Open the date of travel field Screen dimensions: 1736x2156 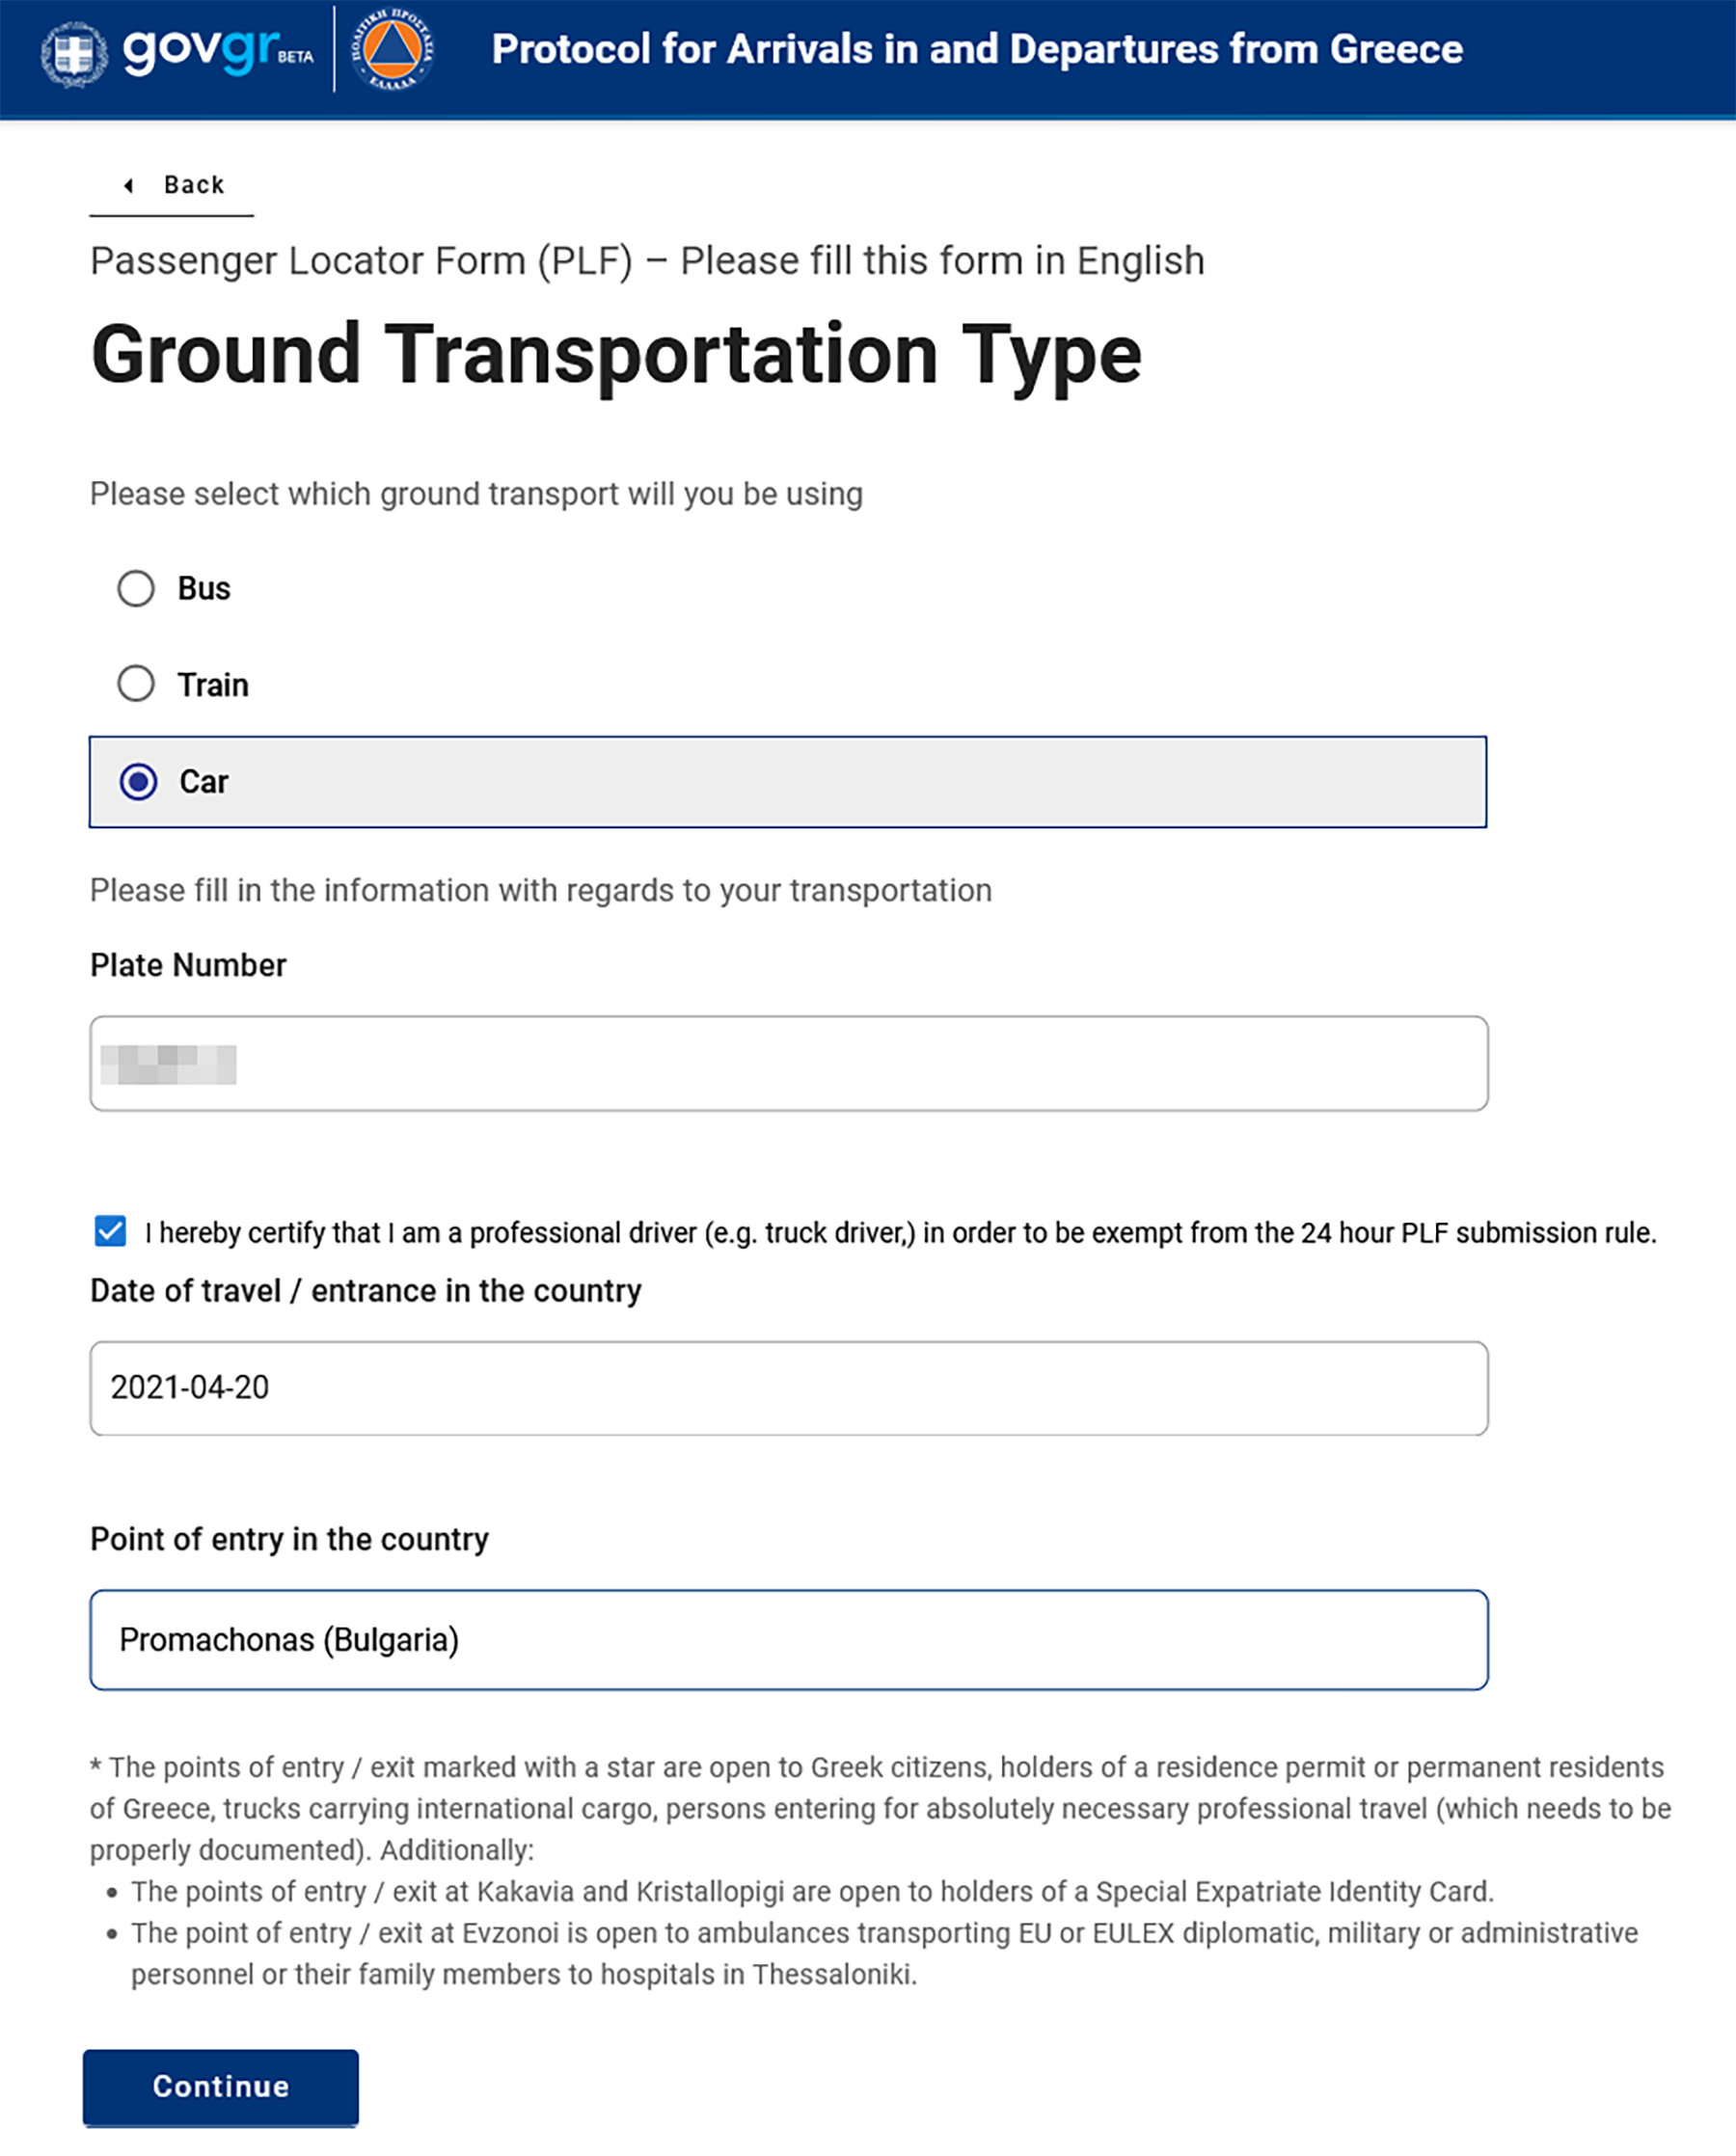[x=789, y=1388]
